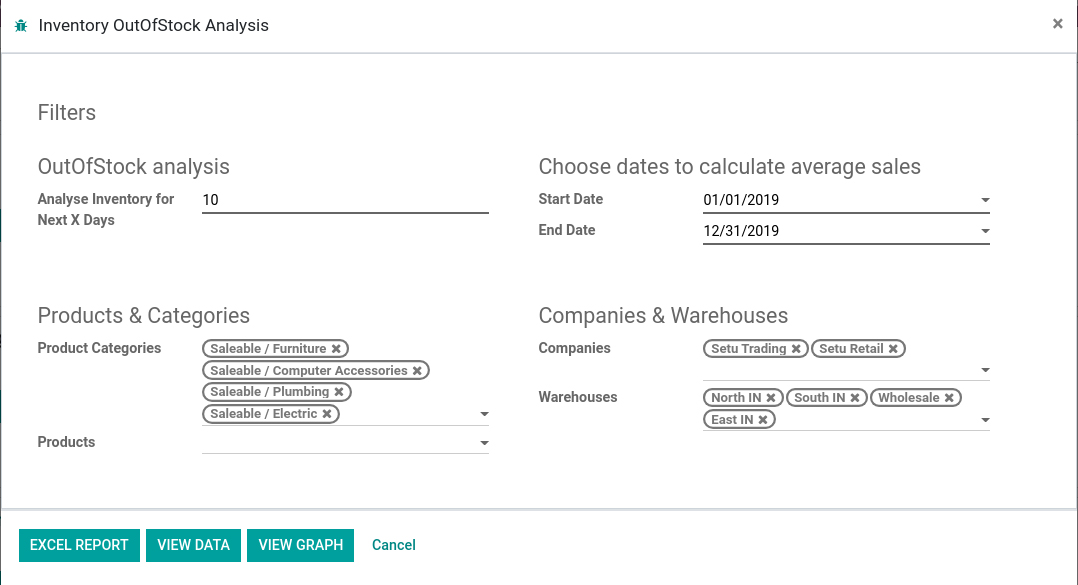Remove the Saleable / Electric tag

tap(327, 414)
